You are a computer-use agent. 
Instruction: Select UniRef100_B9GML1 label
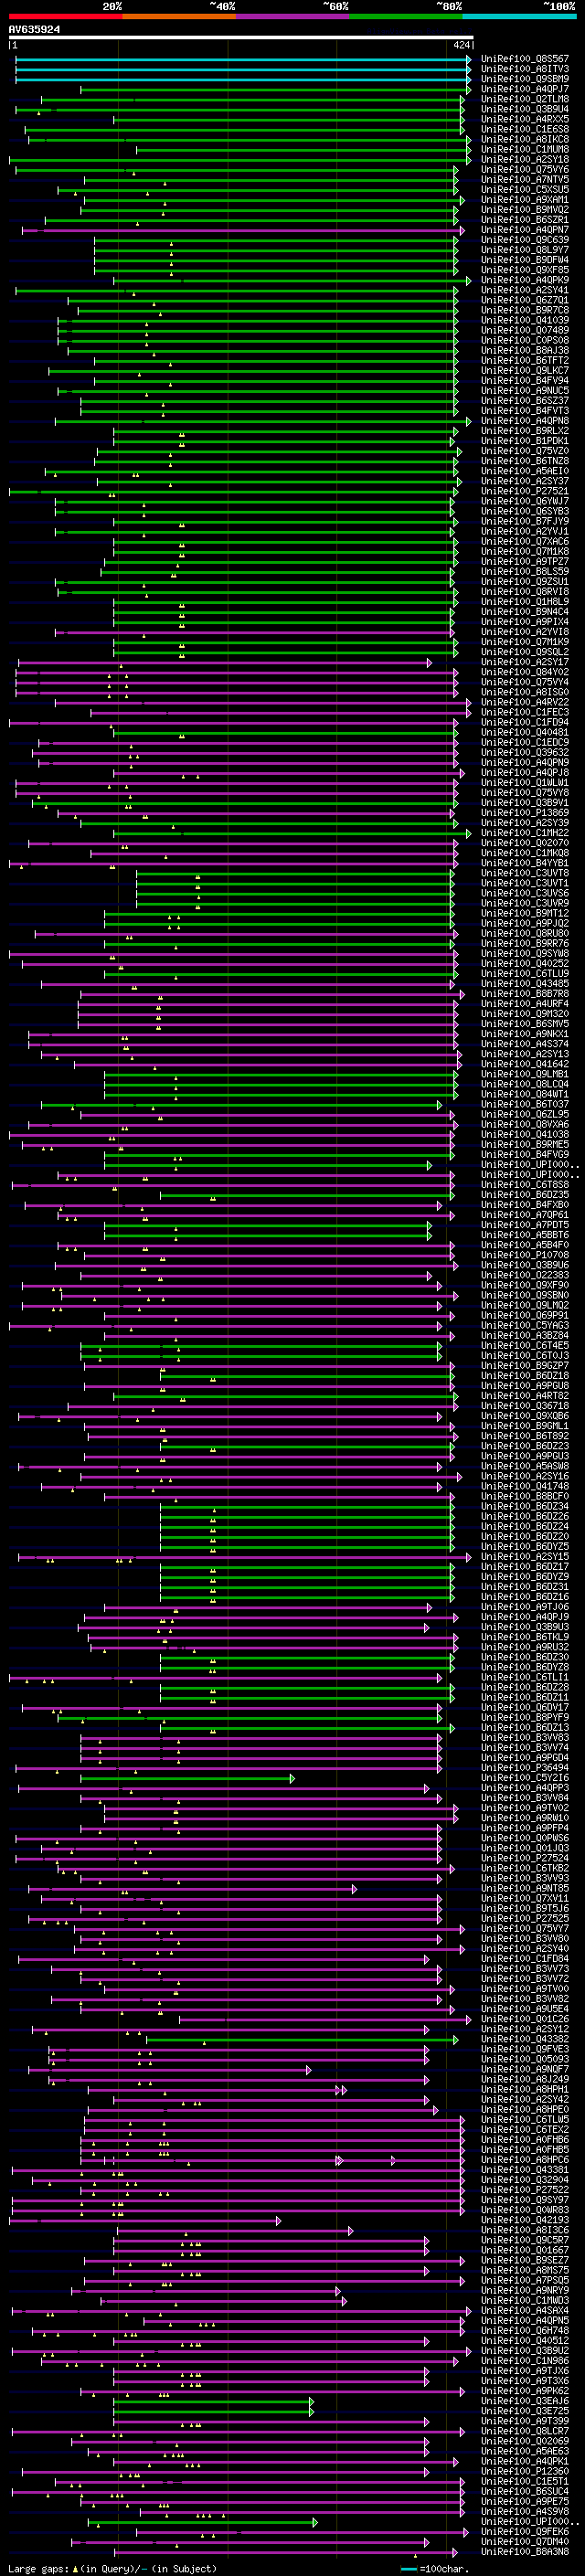pos(525,1427)
